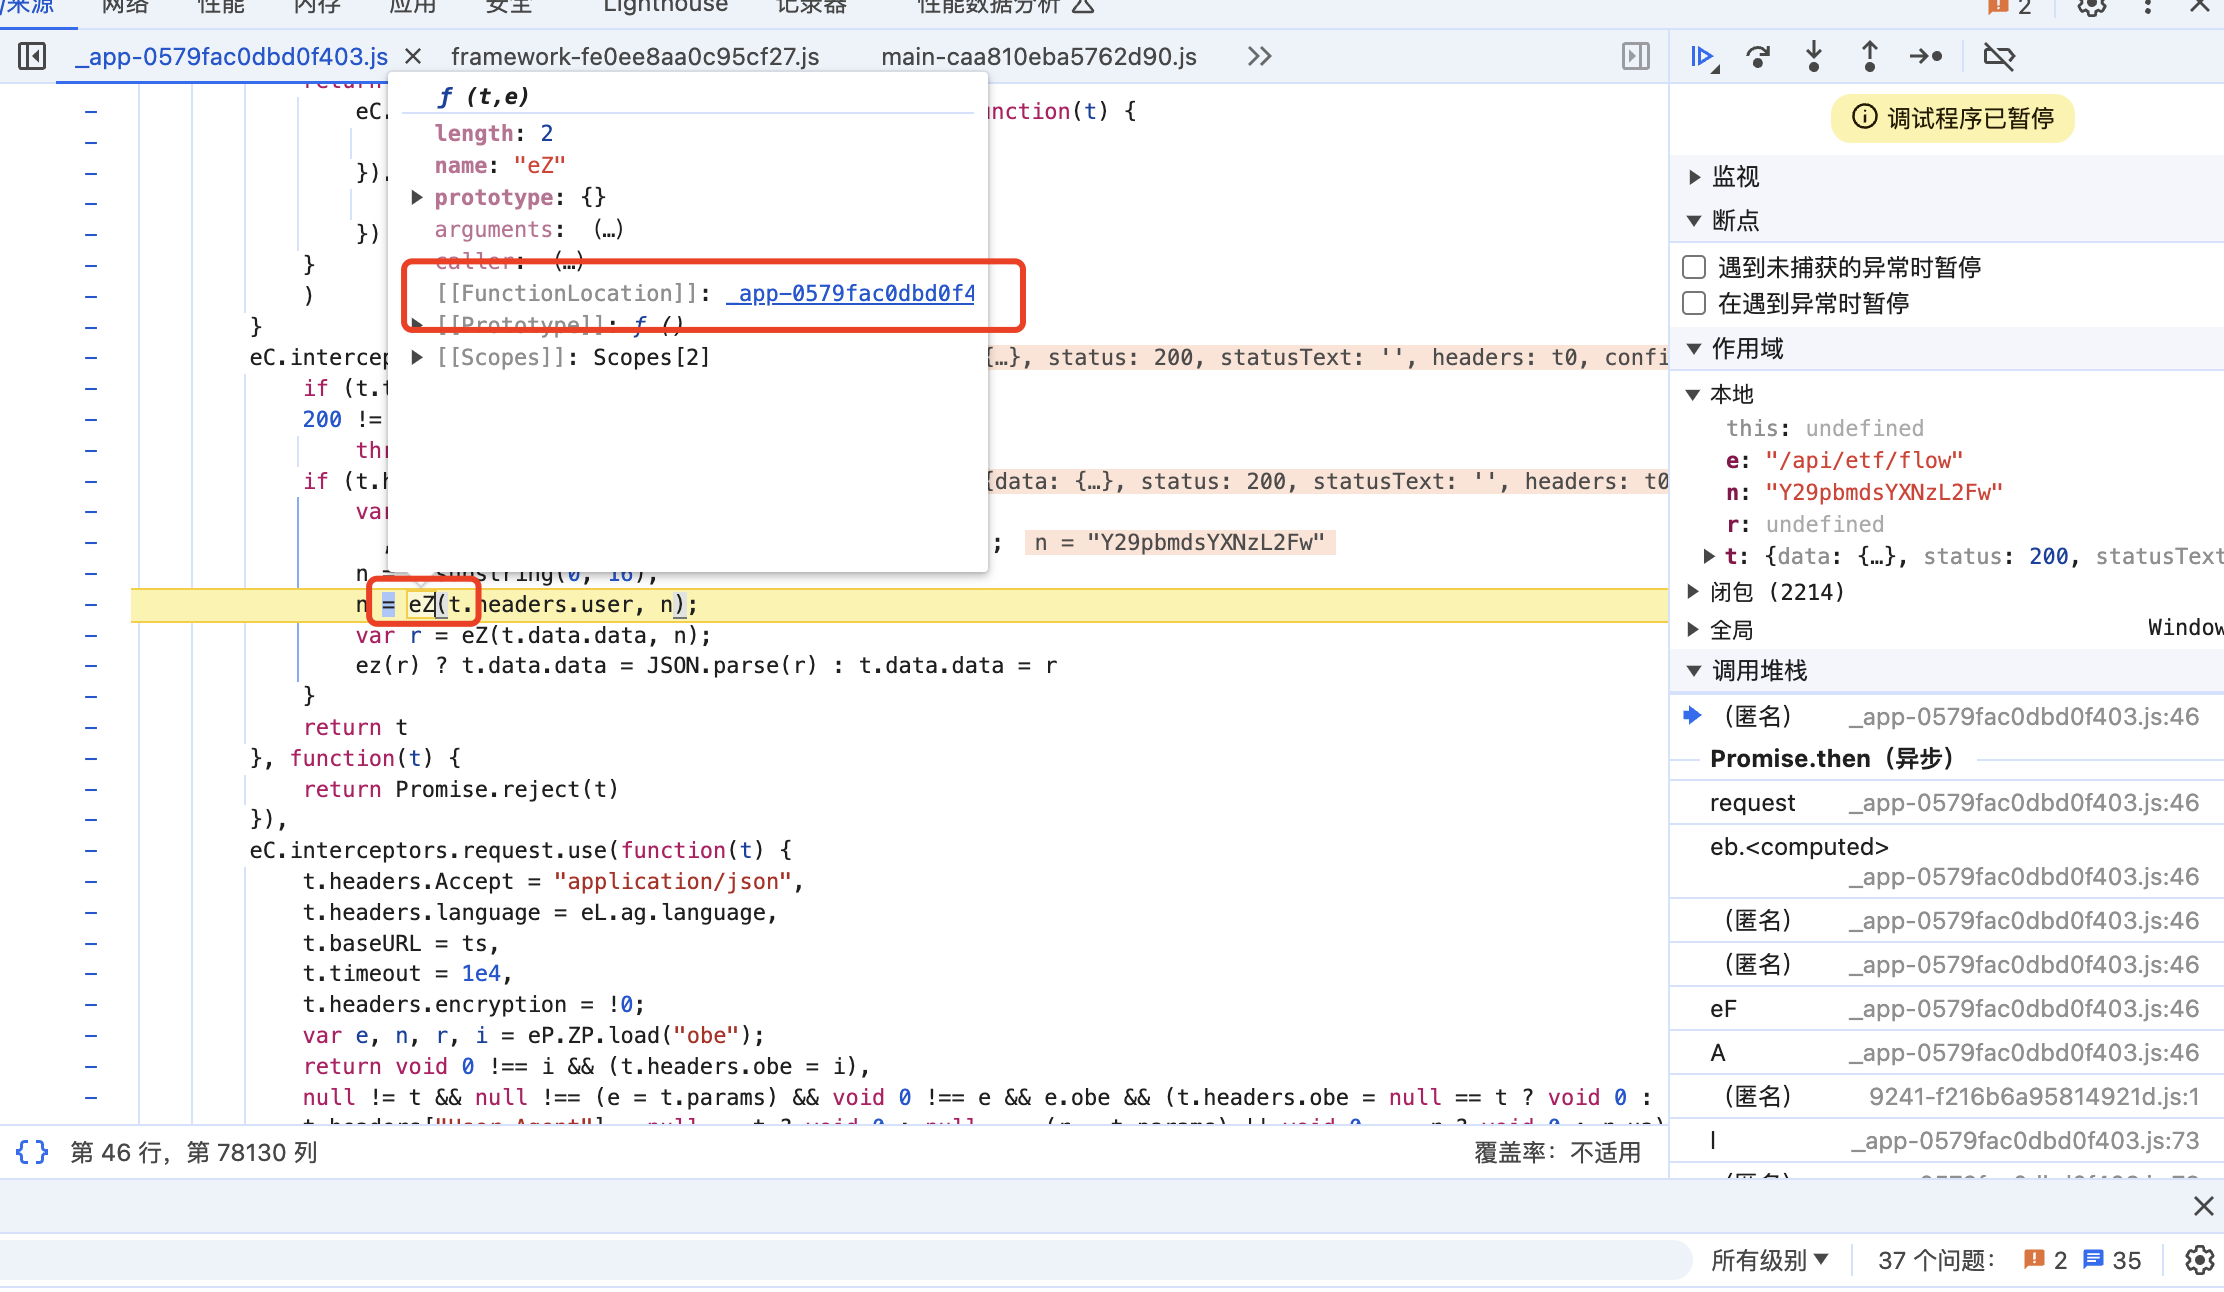Expand prototype property in popup
2224x1292 pixels.
417,197
